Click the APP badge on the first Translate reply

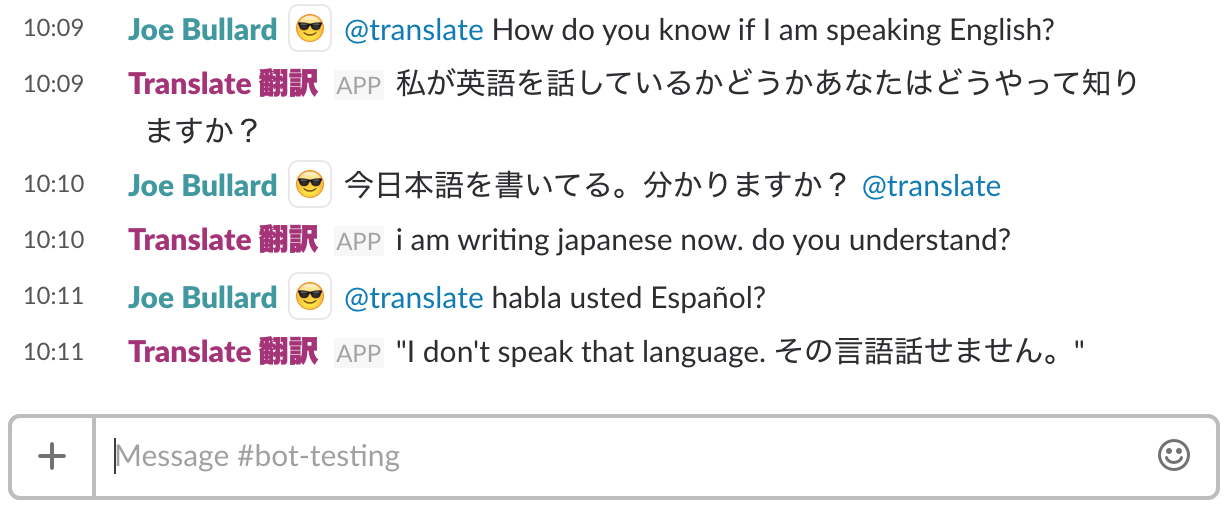359,85
